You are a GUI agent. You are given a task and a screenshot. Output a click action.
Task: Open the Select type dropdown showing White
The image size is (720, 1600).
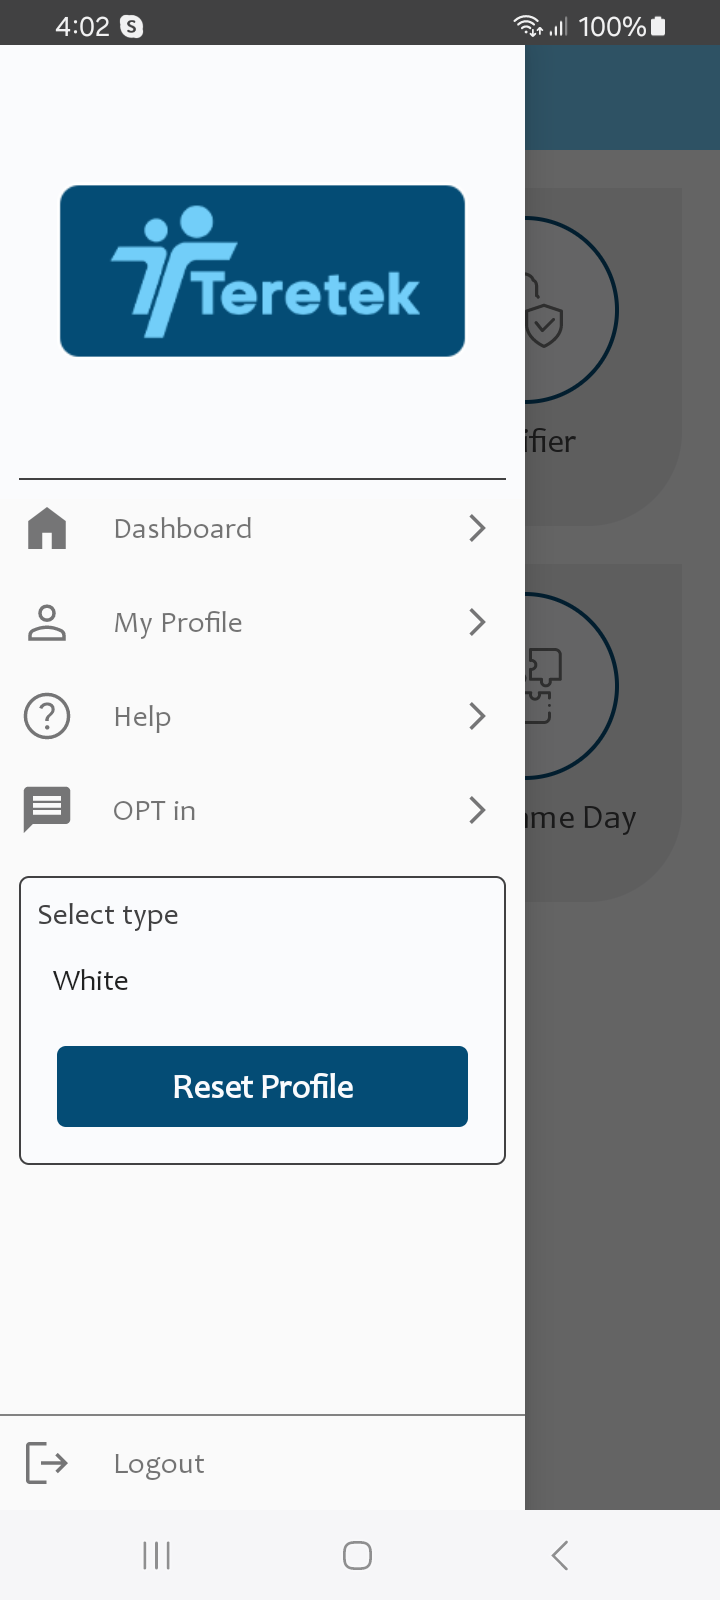(262, 980)
